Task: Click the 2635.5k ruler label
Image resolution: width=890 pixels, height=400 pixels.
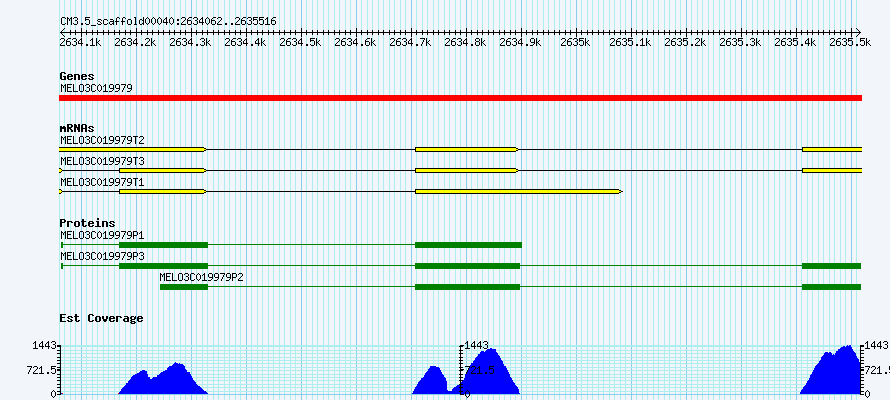Action: (x=850, y=42)
